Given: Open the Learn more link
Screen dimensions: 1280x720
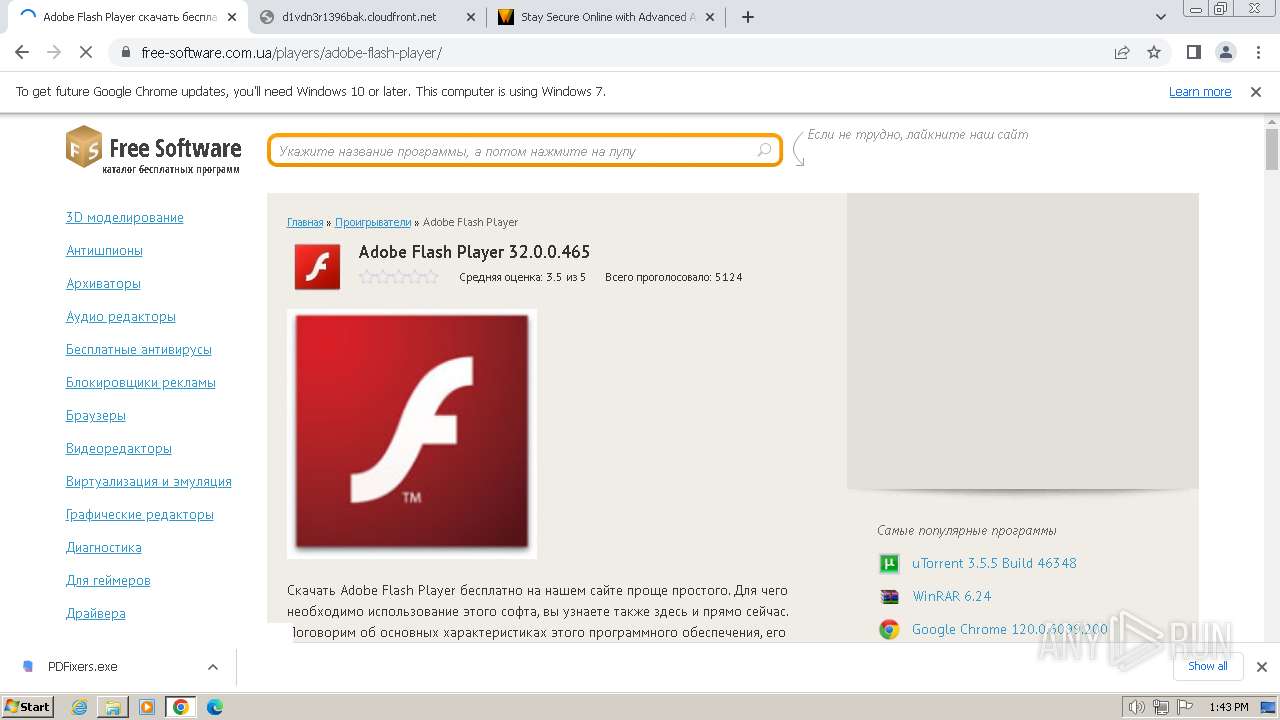Looking at the screenshot, I should [x=1200, y=91].
